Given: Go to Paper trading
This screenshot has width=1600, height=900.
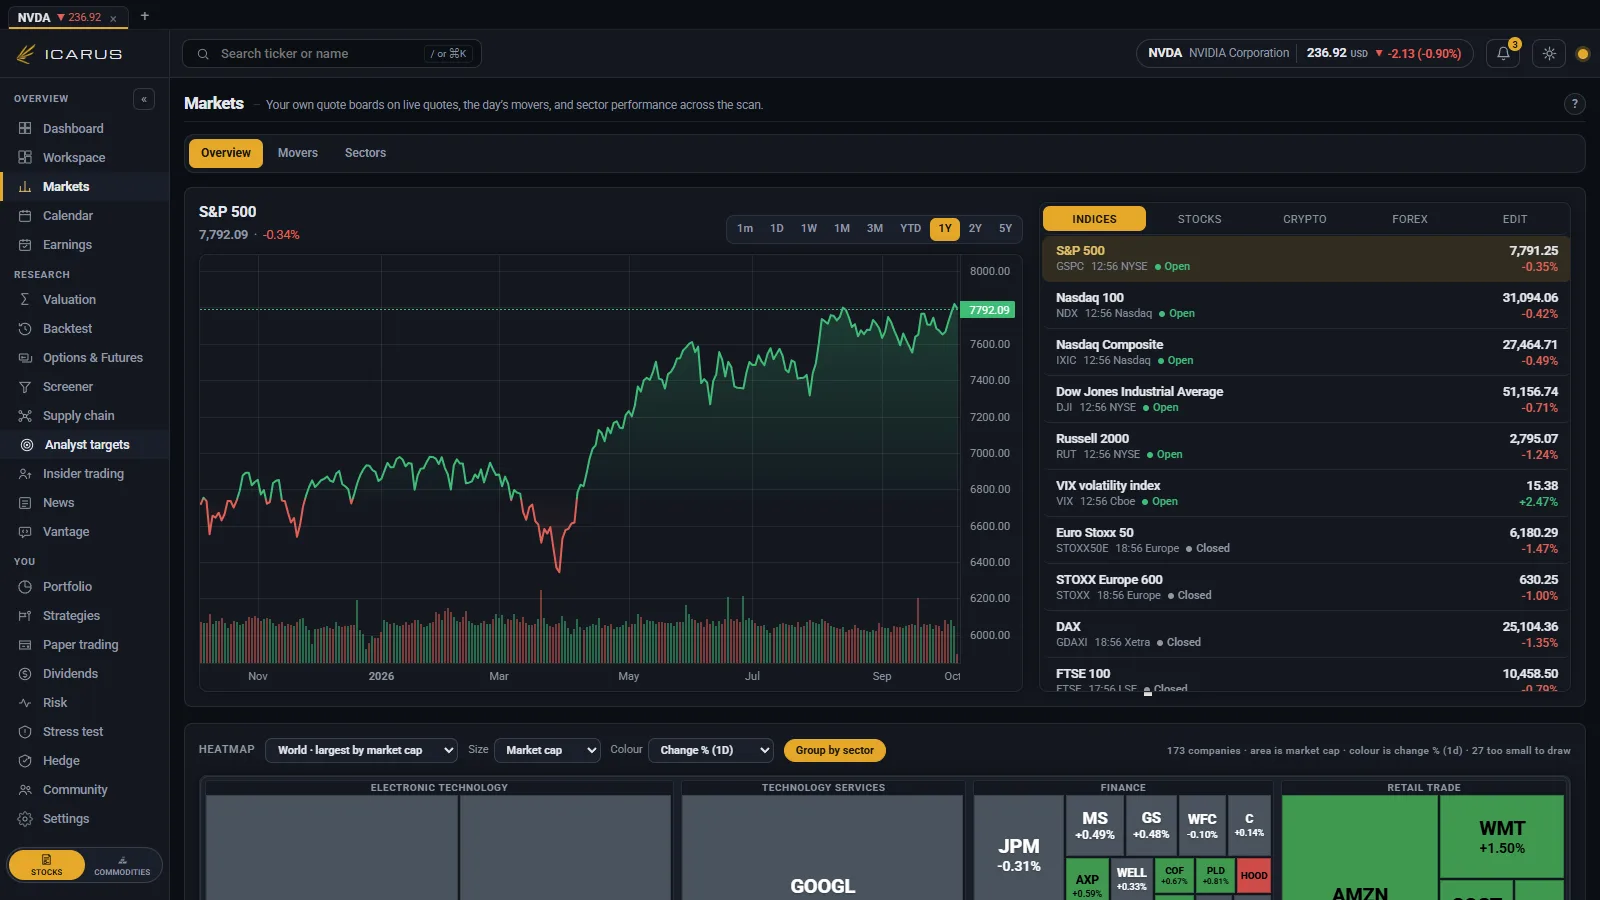Looking at the screenshot, I should pos(85,645).
